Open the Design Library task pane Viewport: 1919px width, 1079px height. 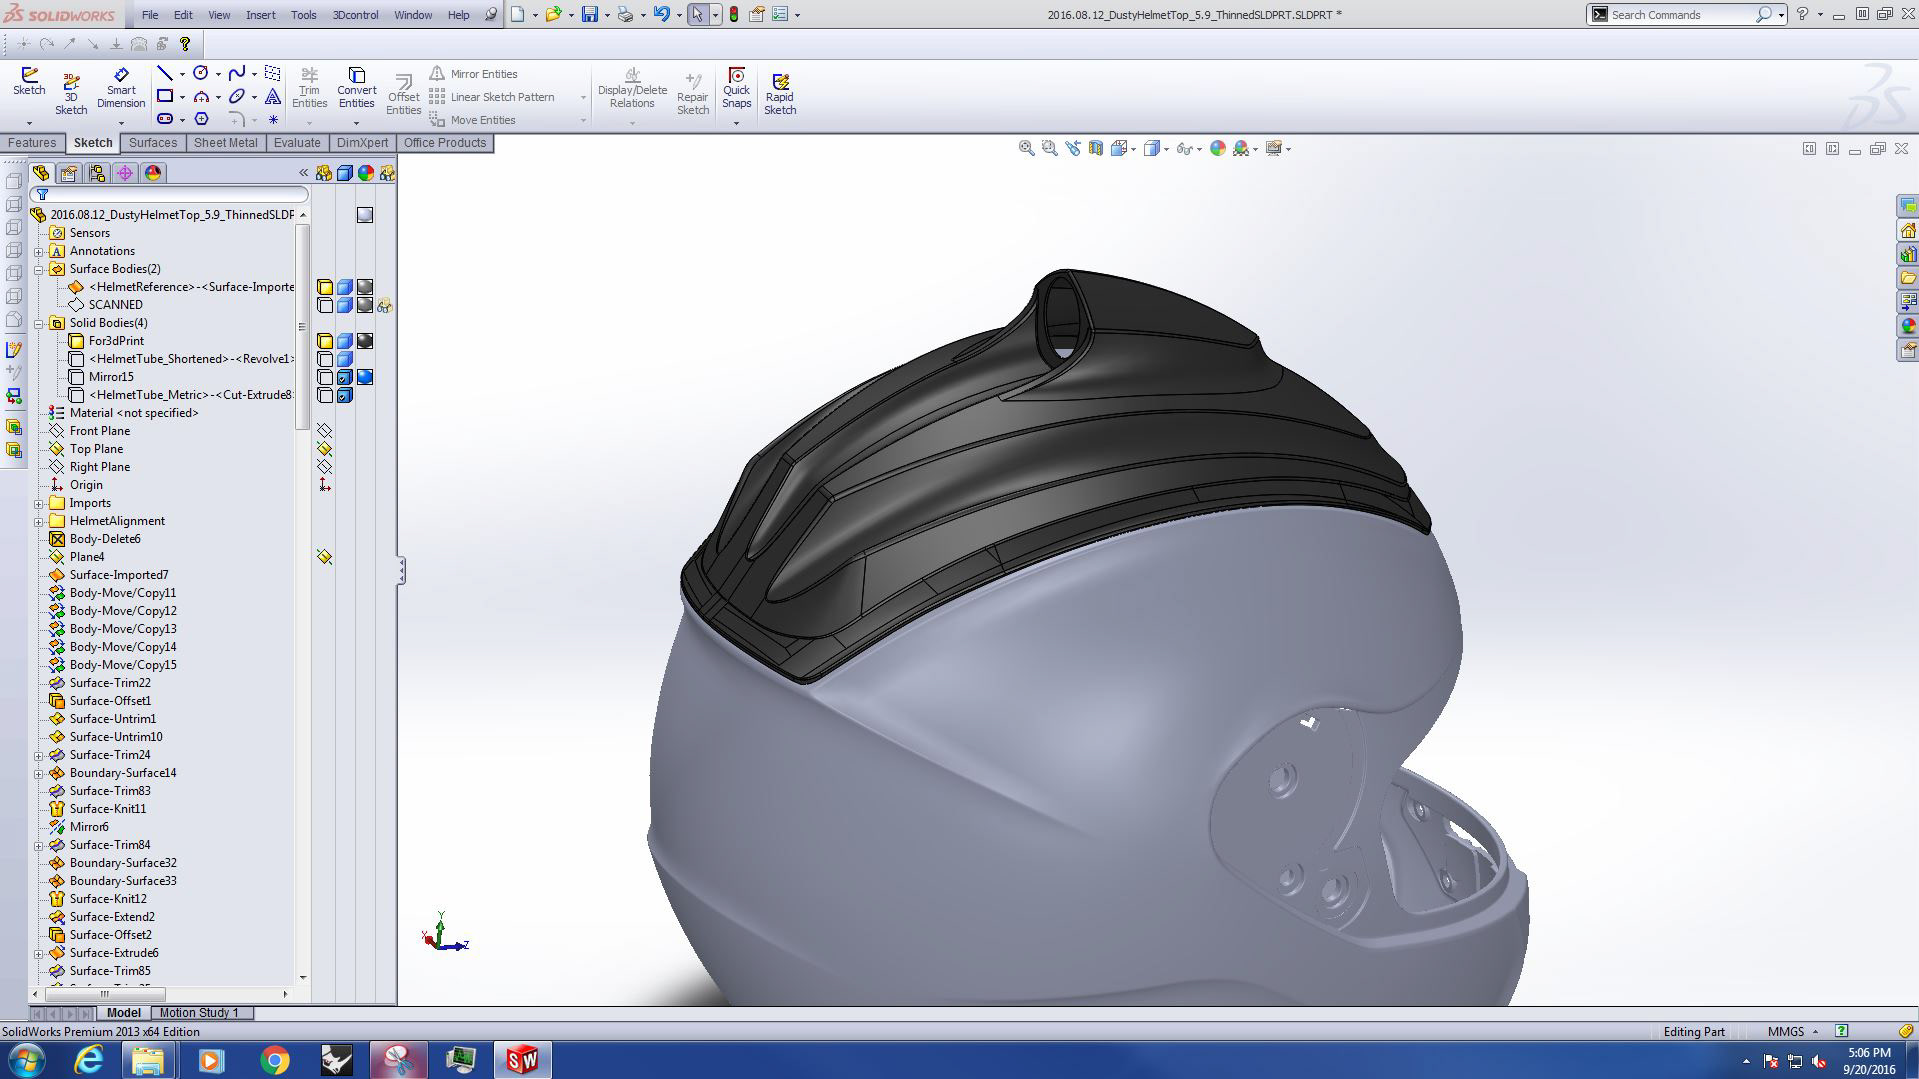pos(1908,254)
